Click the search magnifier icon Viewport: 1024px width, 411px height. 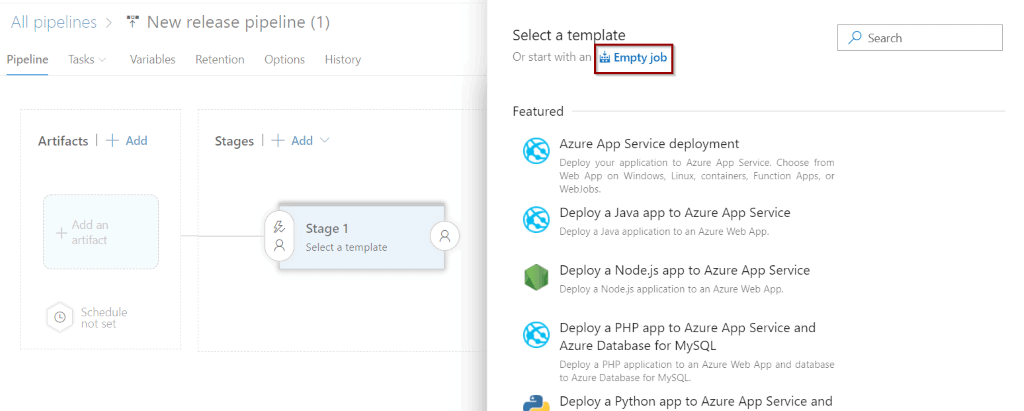coord(855,38)
